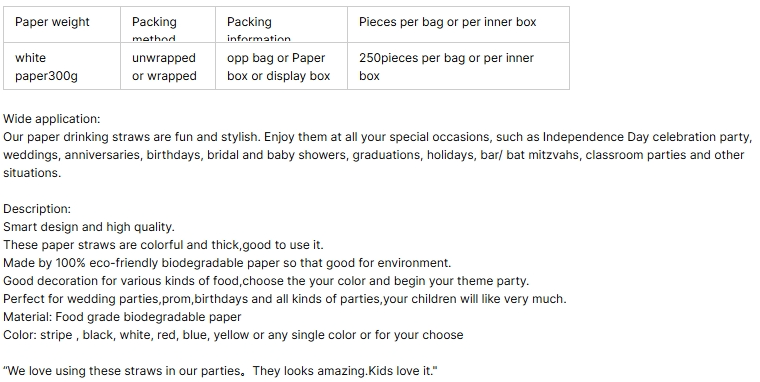Click the Good decoration for food line
Viewport: 760px width, 382px height.
(266, 281)
